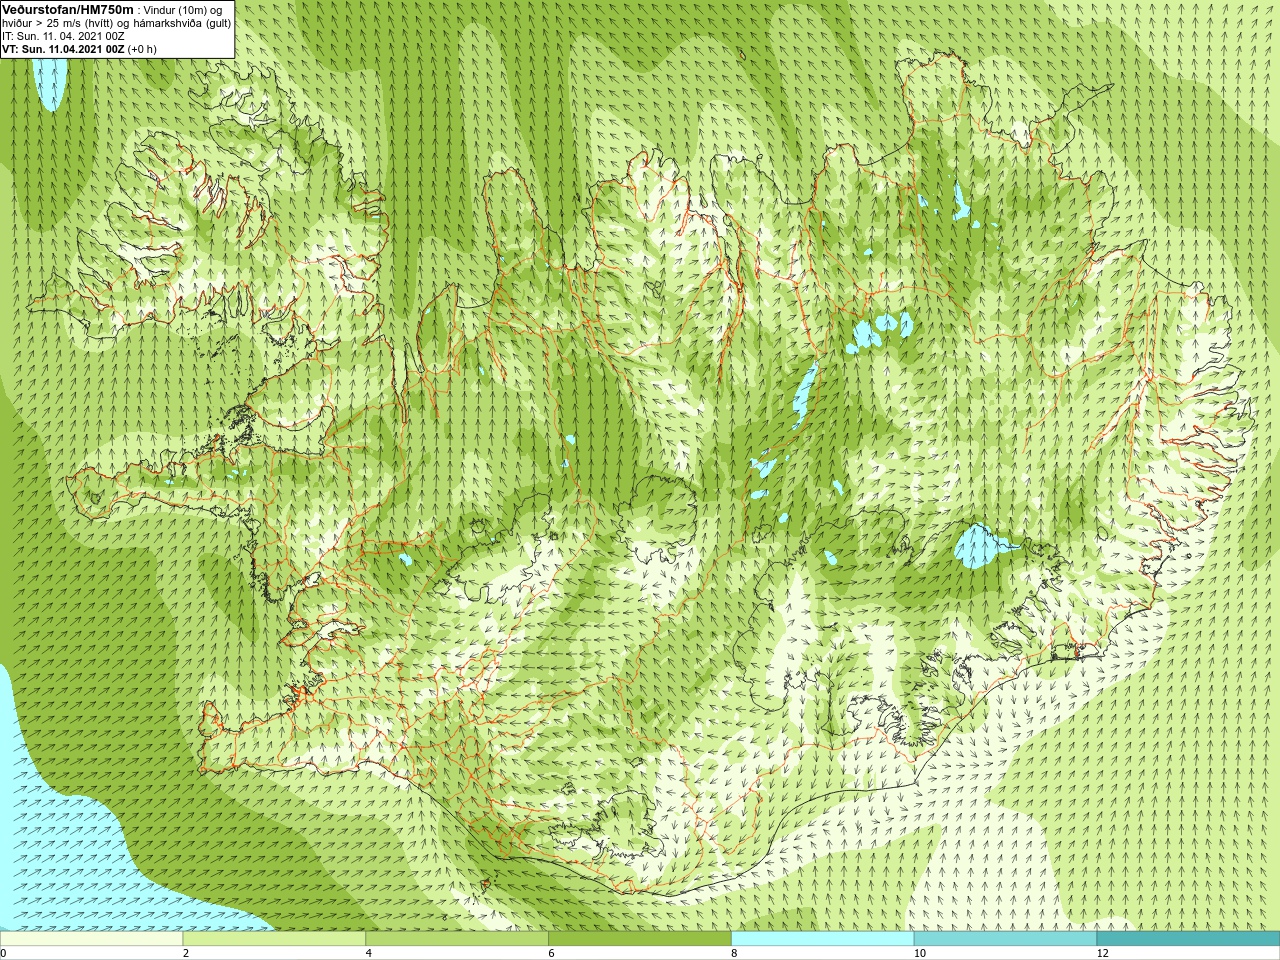Click the turquoise 10–12 m/s legend swatch
This screenshot has width=1280, height=960.
coord(1005,939)
